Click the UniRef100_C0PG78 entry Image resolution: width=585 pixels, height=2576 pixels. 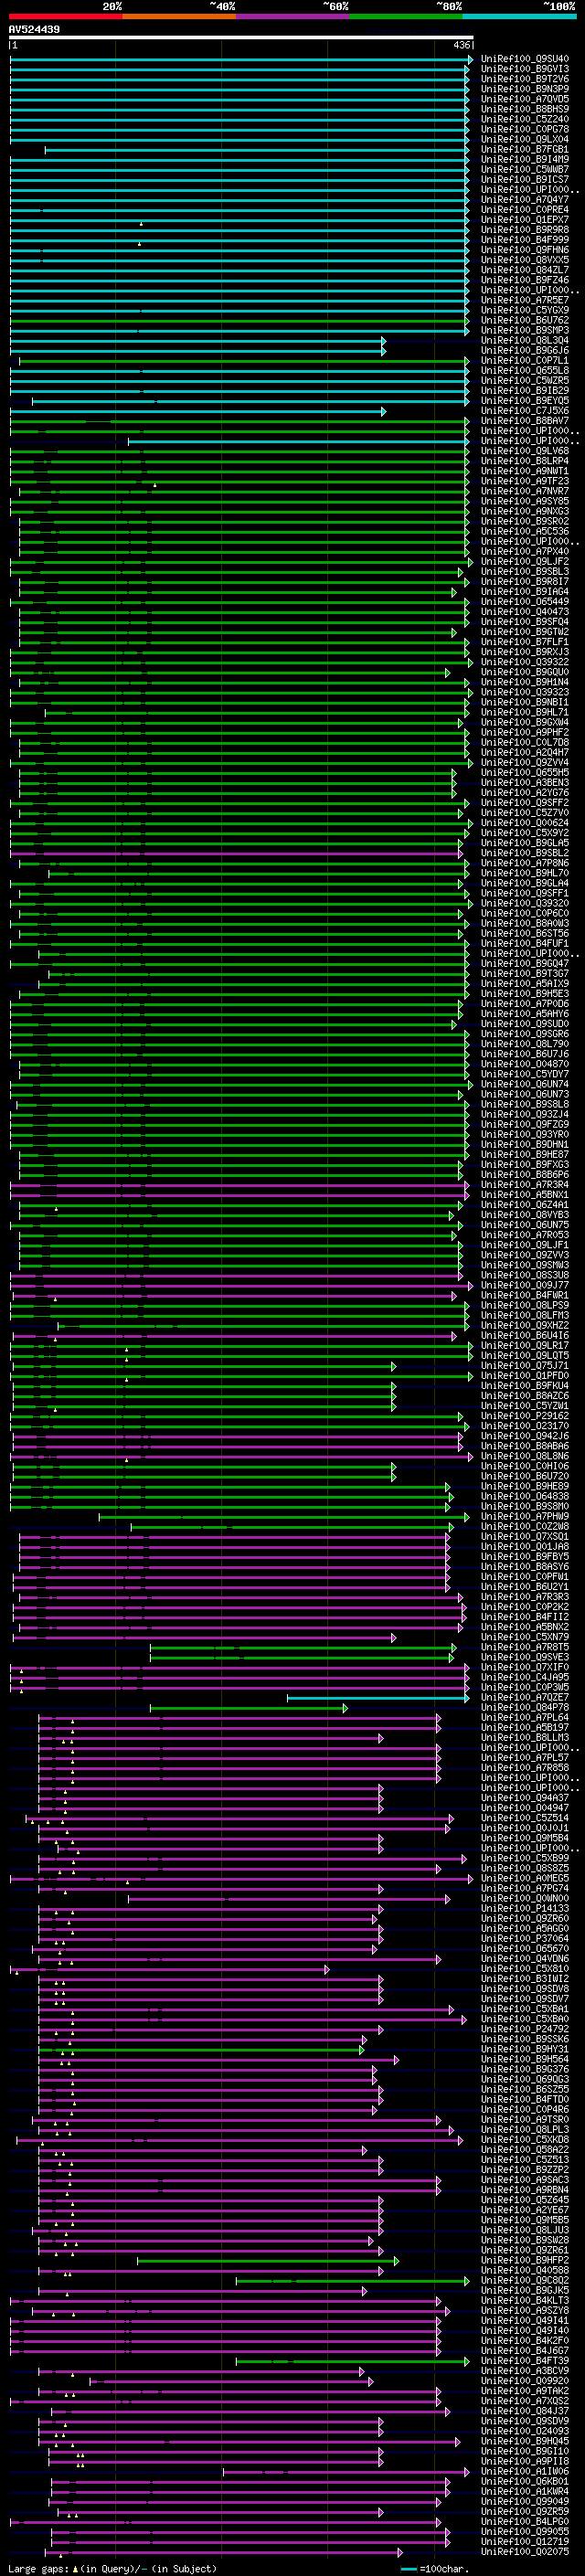click(x=525, y=129)
